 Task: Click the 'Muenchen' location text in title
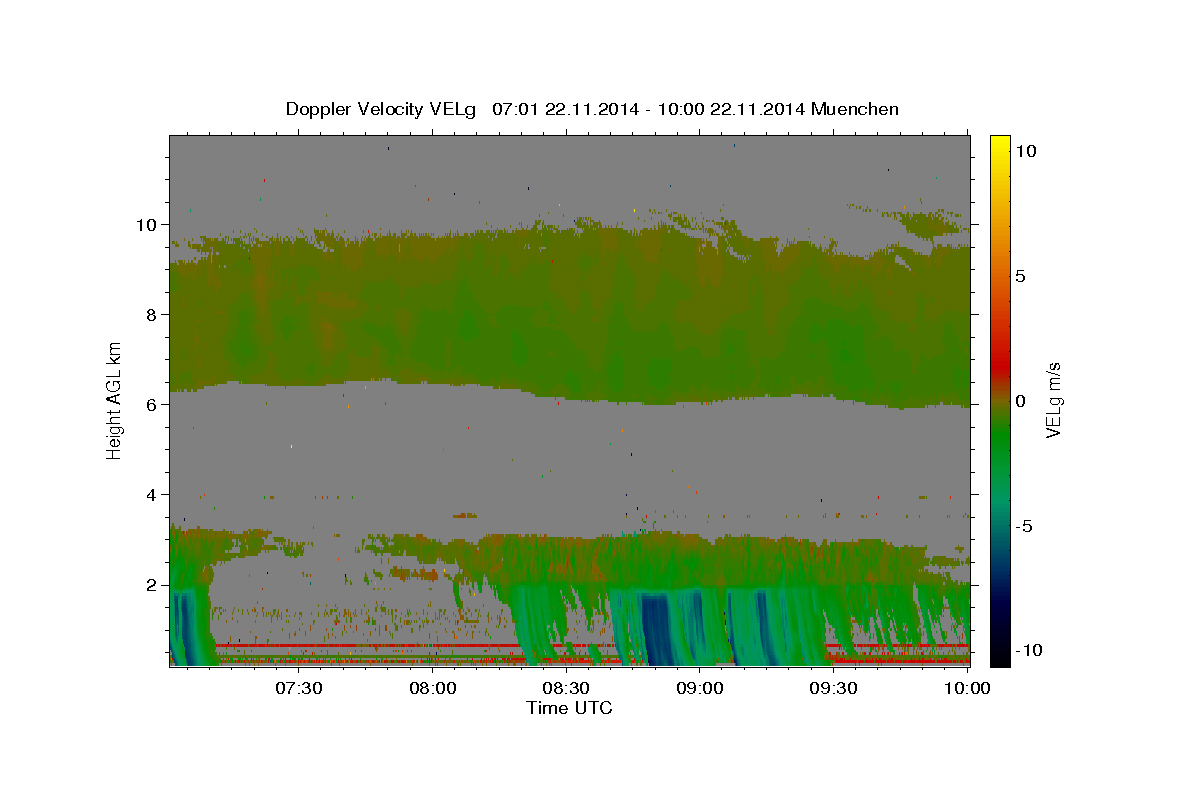click(855, 109)
